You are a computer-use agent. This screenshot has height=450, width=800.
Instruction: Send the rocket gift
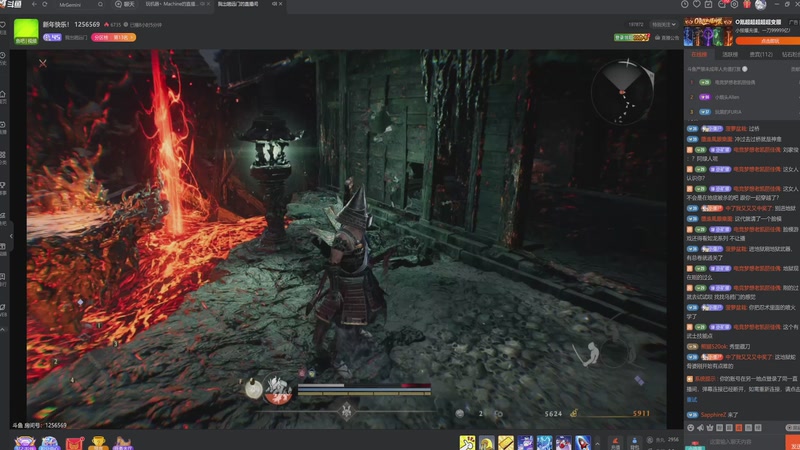click(583, 442)
